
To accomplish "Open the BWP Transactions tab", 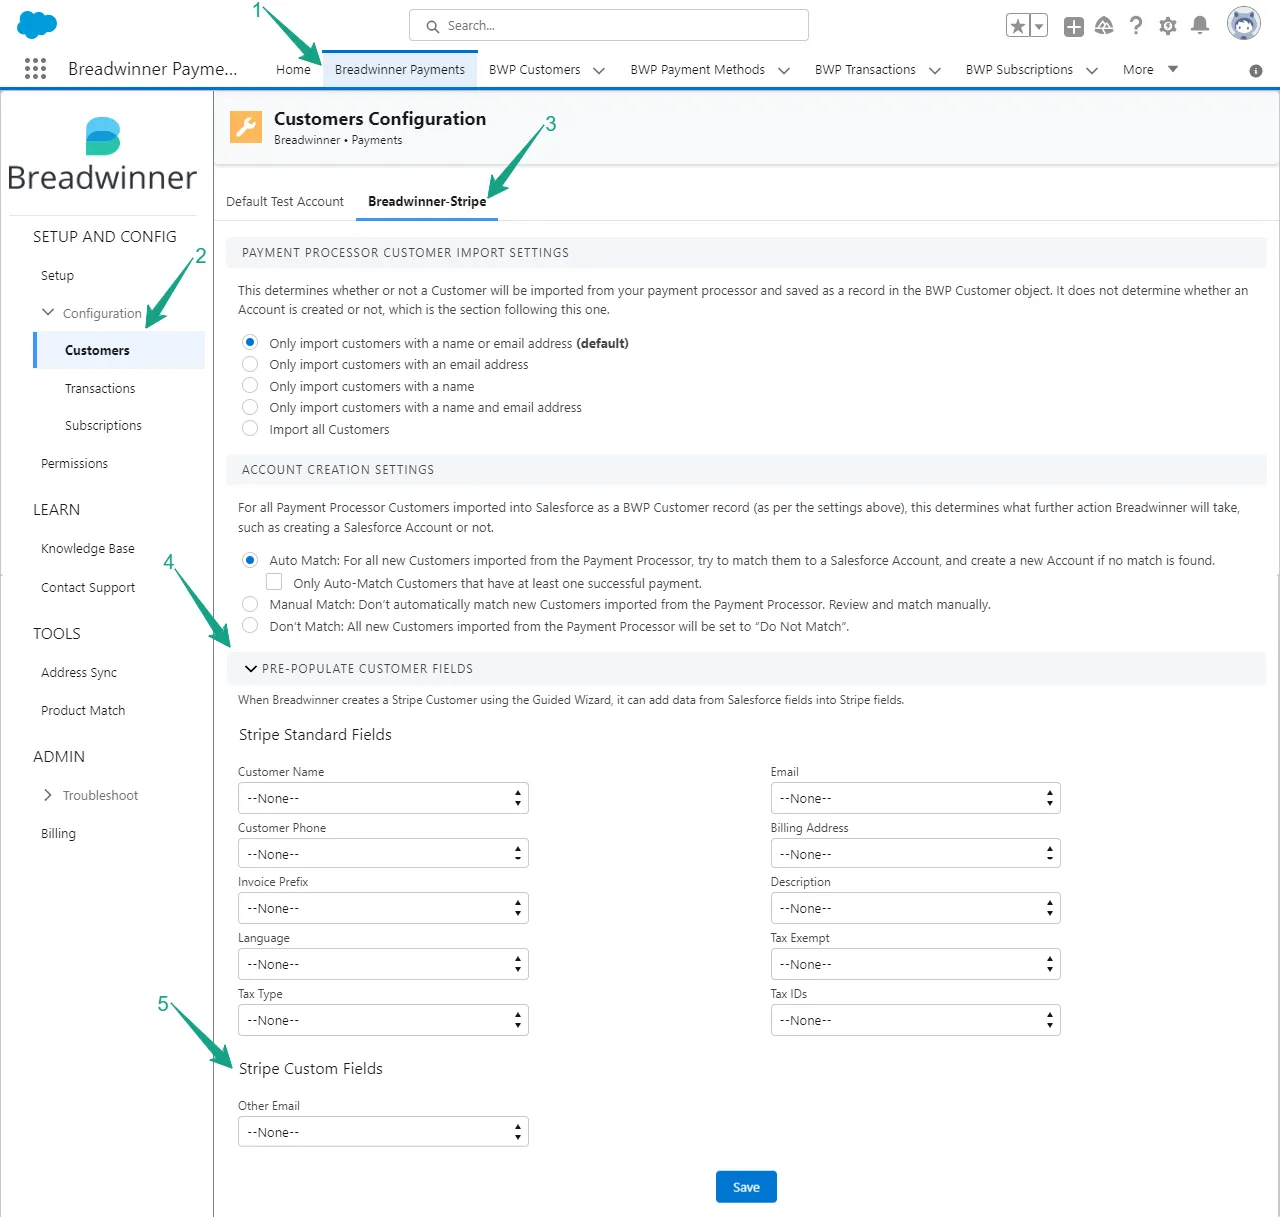I will tap(865, 69).
